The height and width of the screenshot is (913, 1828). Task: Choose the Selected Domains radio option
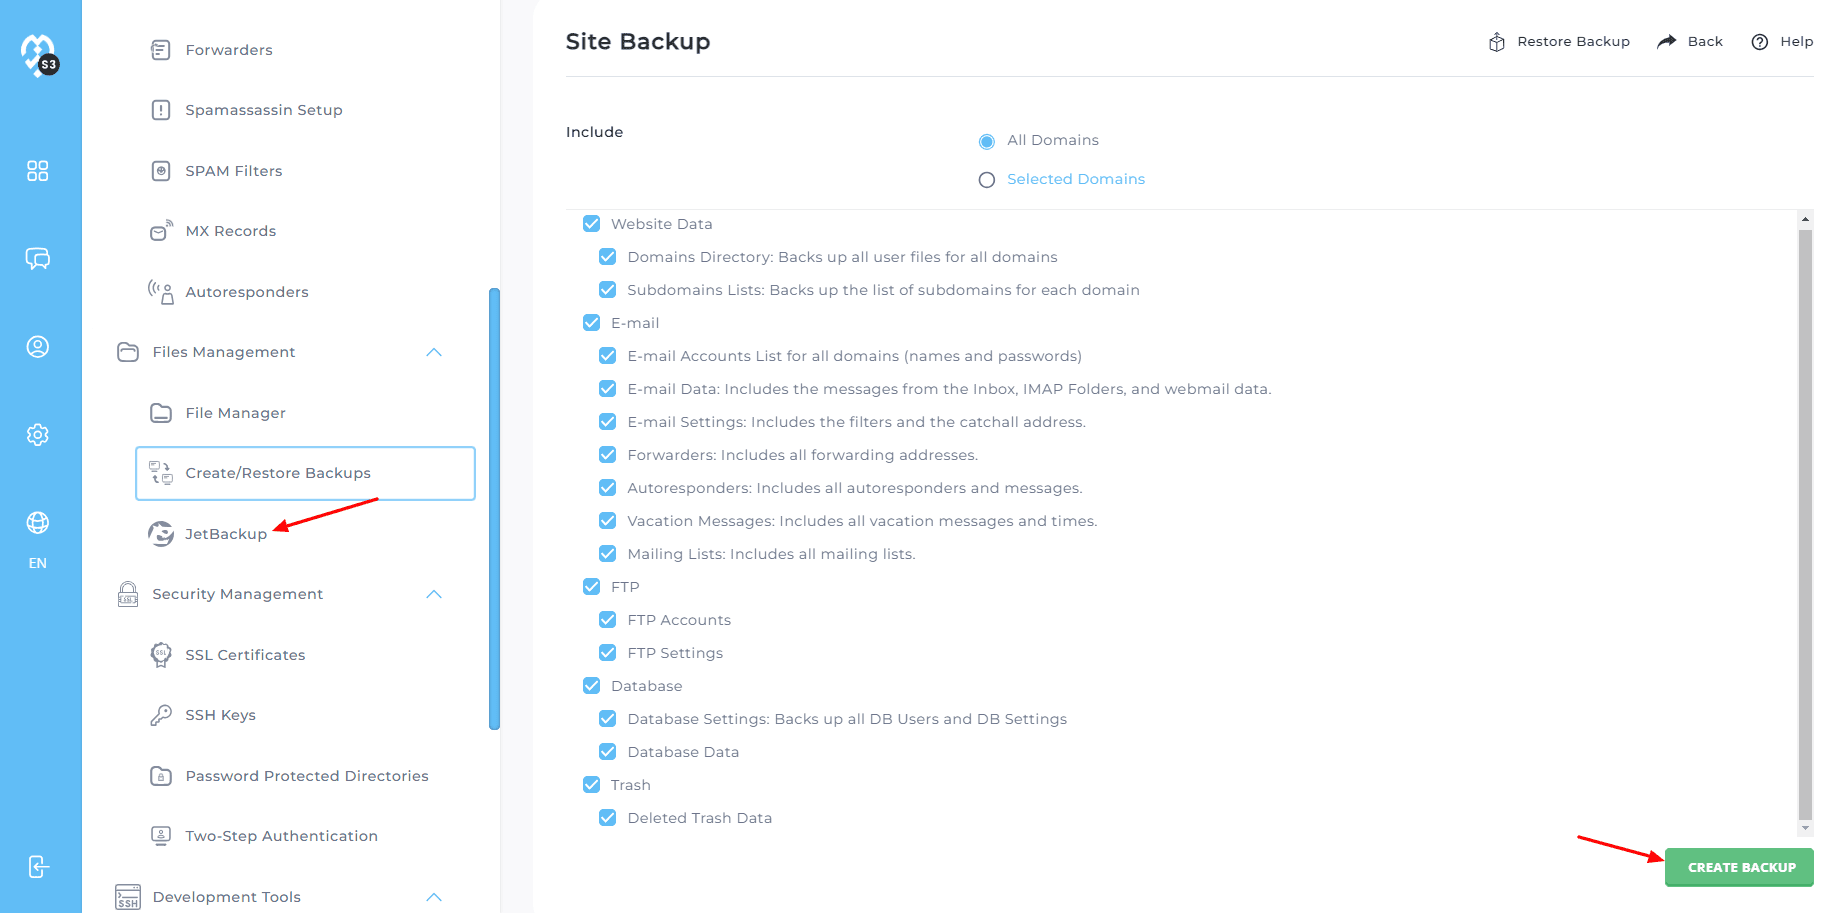click(987, 180)
